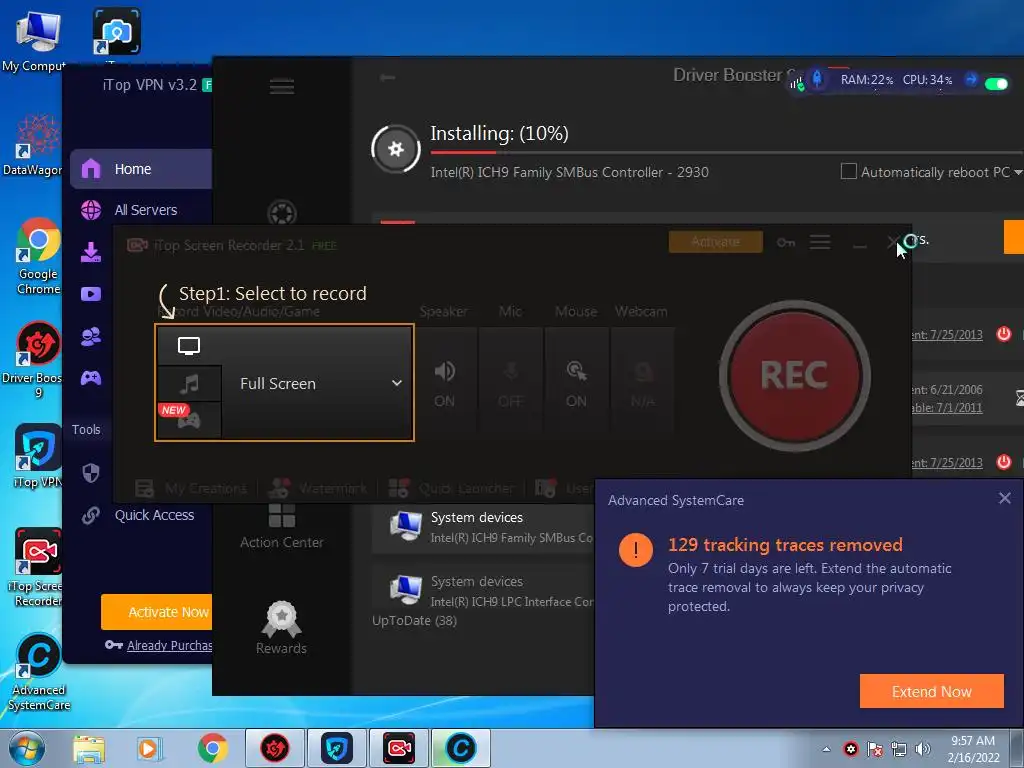1024x768 pixels.
Task: Open Chrome from the taskbar
Action: pos(212,748)
